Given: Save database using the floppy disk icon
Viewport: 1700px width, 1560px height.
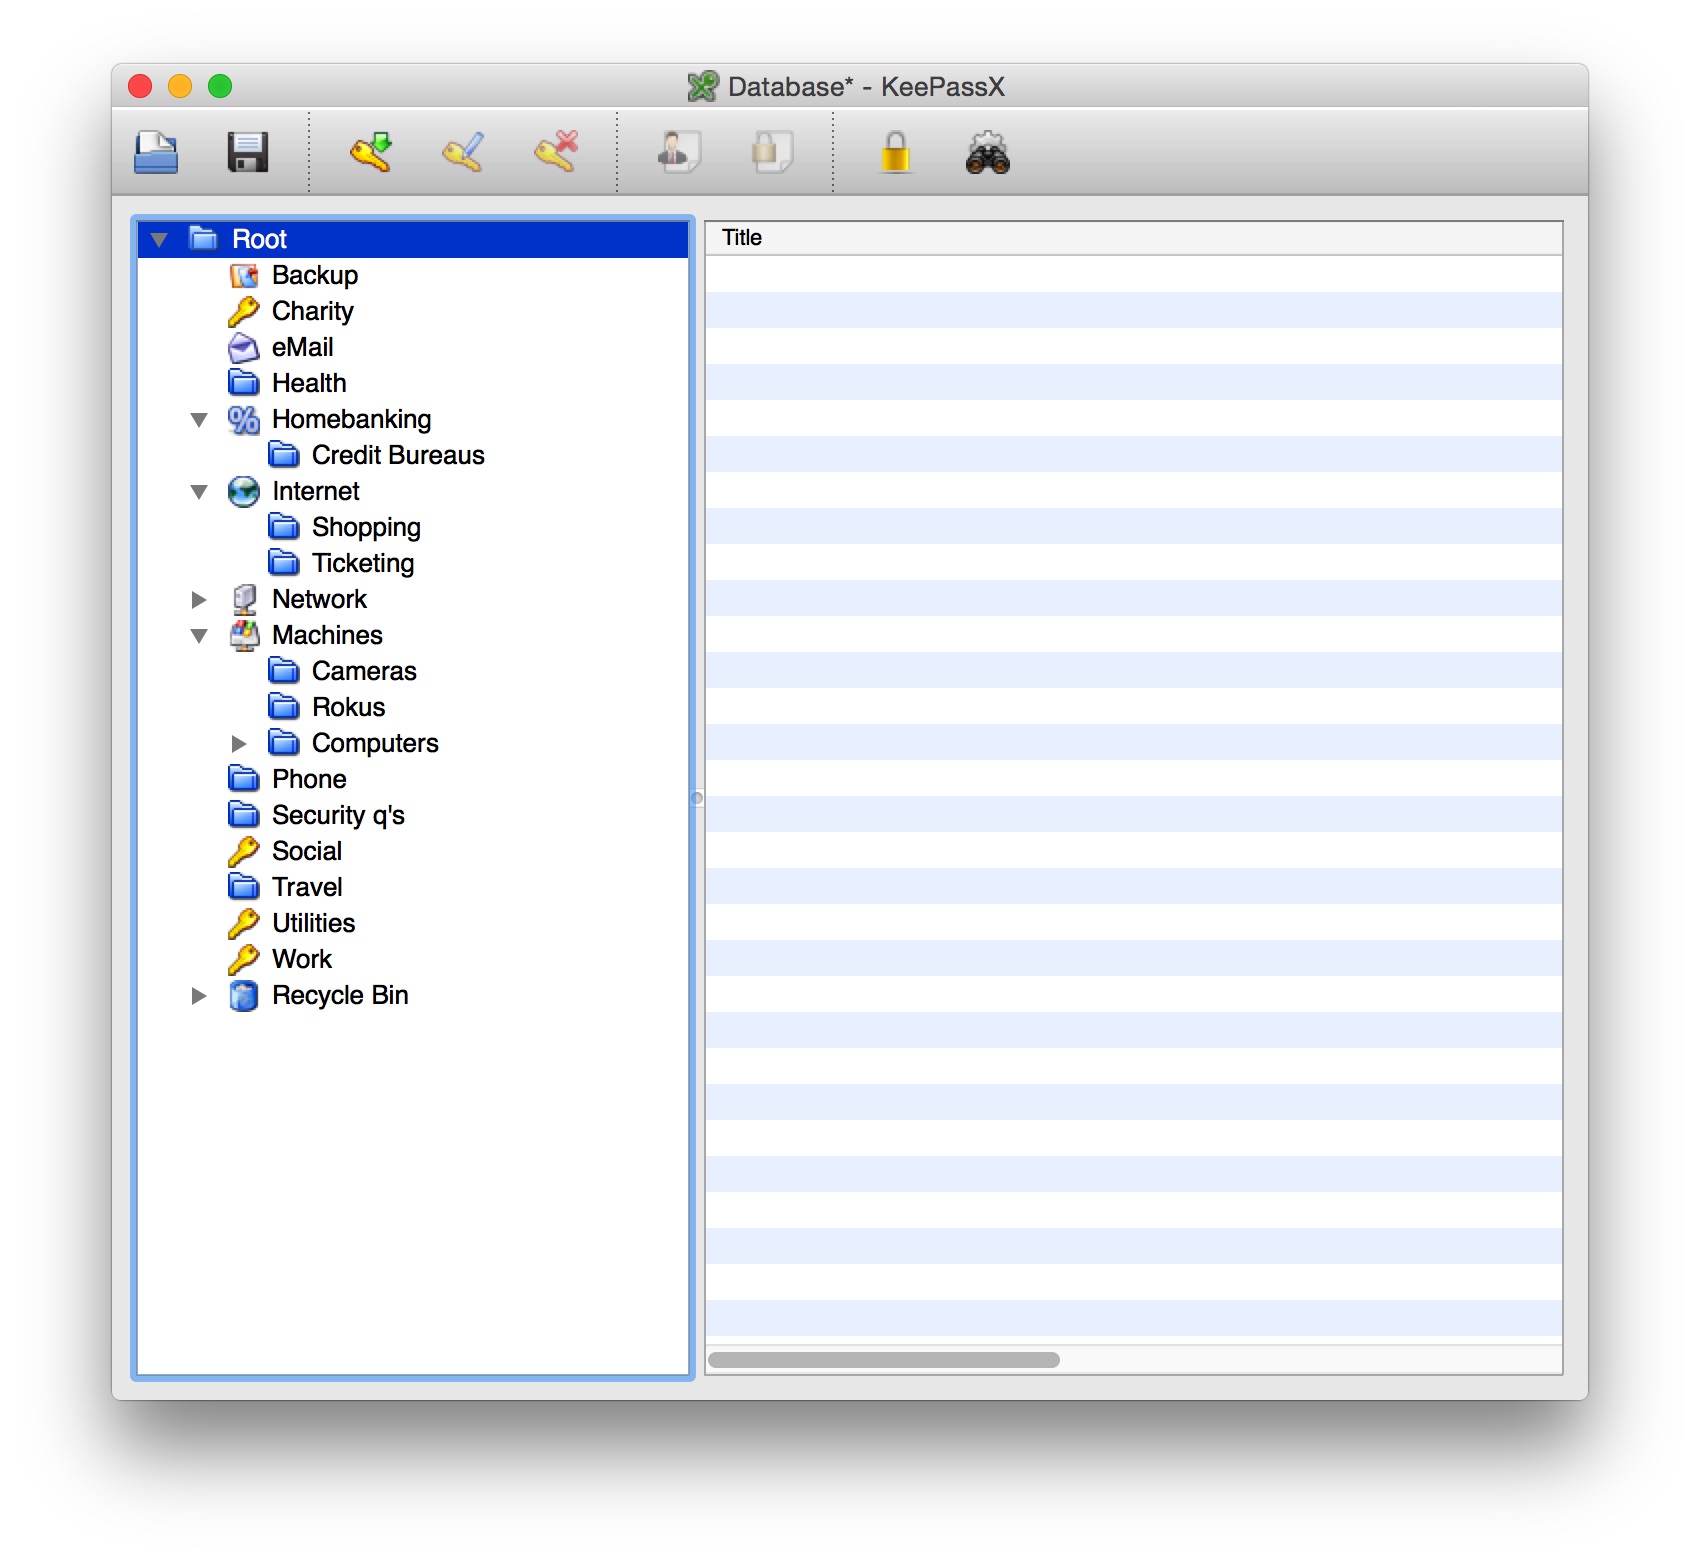Looking at the screenshot, I should pos(247,153).
